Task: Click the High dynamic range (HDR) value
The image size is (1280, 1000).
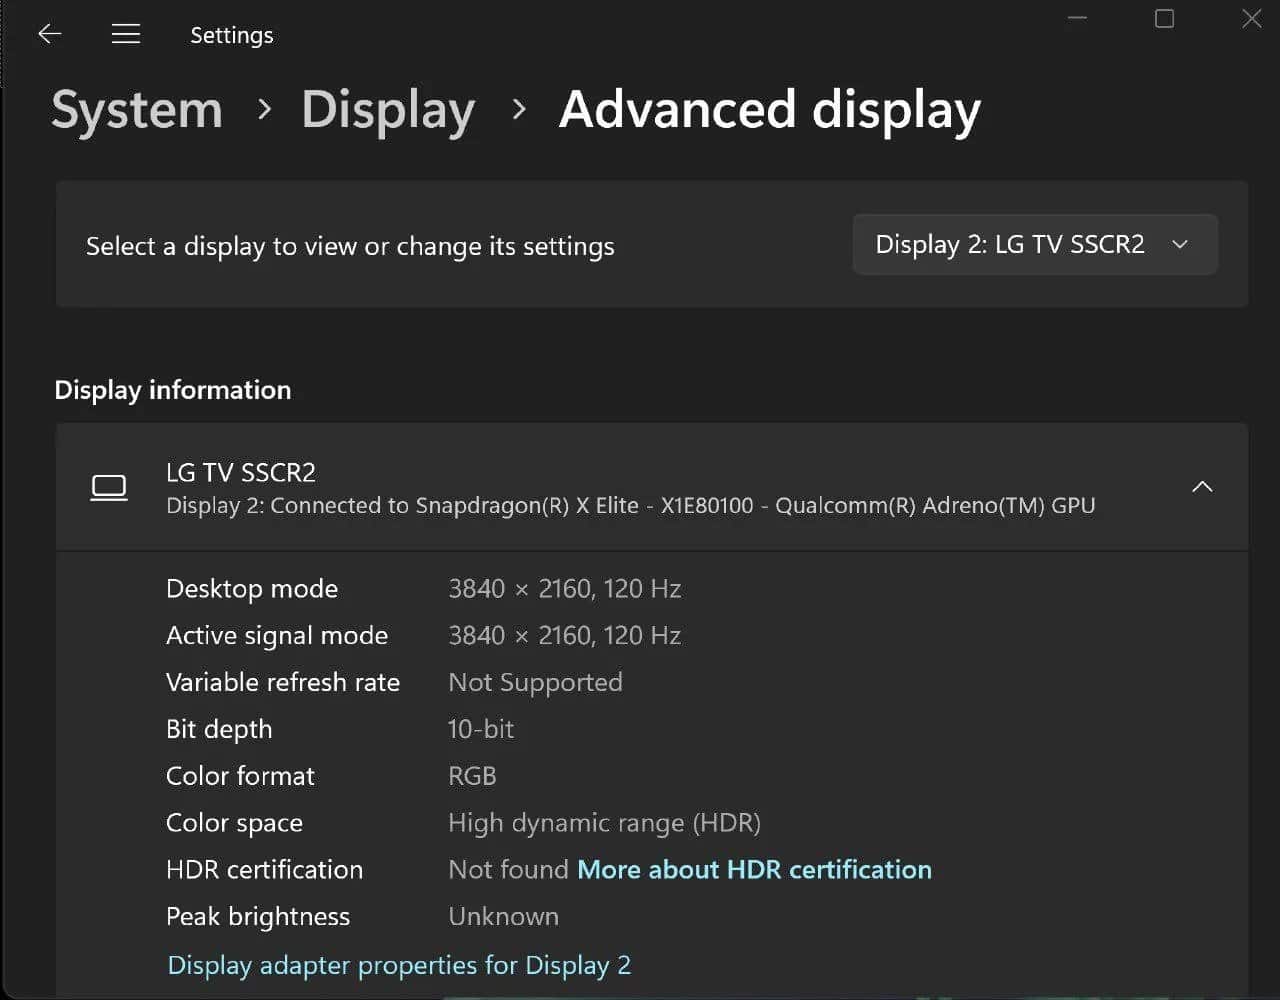Action: pos(604,823)
